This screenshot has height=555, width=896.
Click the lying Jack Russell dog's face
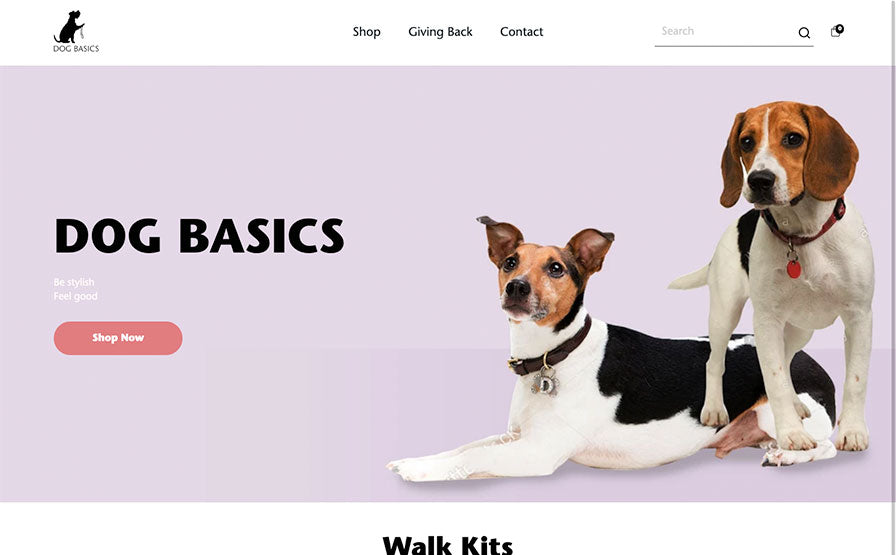[532, 280]
